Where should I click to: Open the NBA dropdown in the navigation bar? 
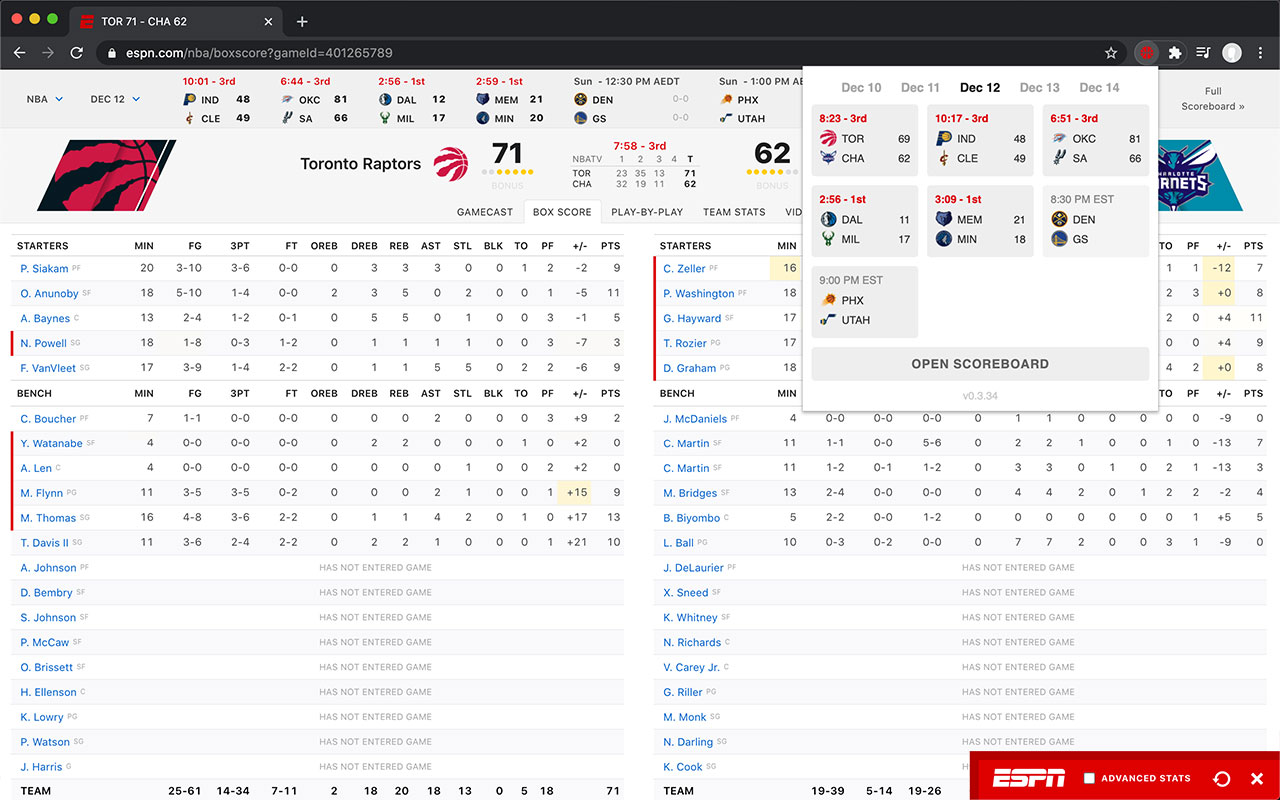point(42,99)
